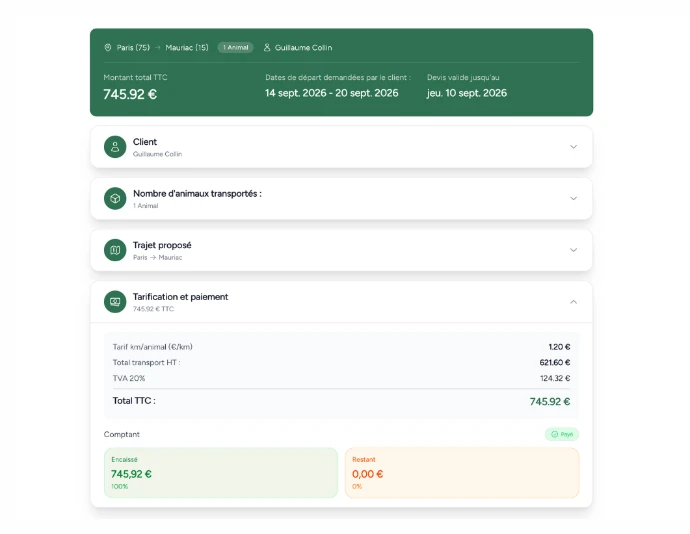This screenshot has height=534, width=690.
Task: Click the round Client person icon
Action: 115,147
